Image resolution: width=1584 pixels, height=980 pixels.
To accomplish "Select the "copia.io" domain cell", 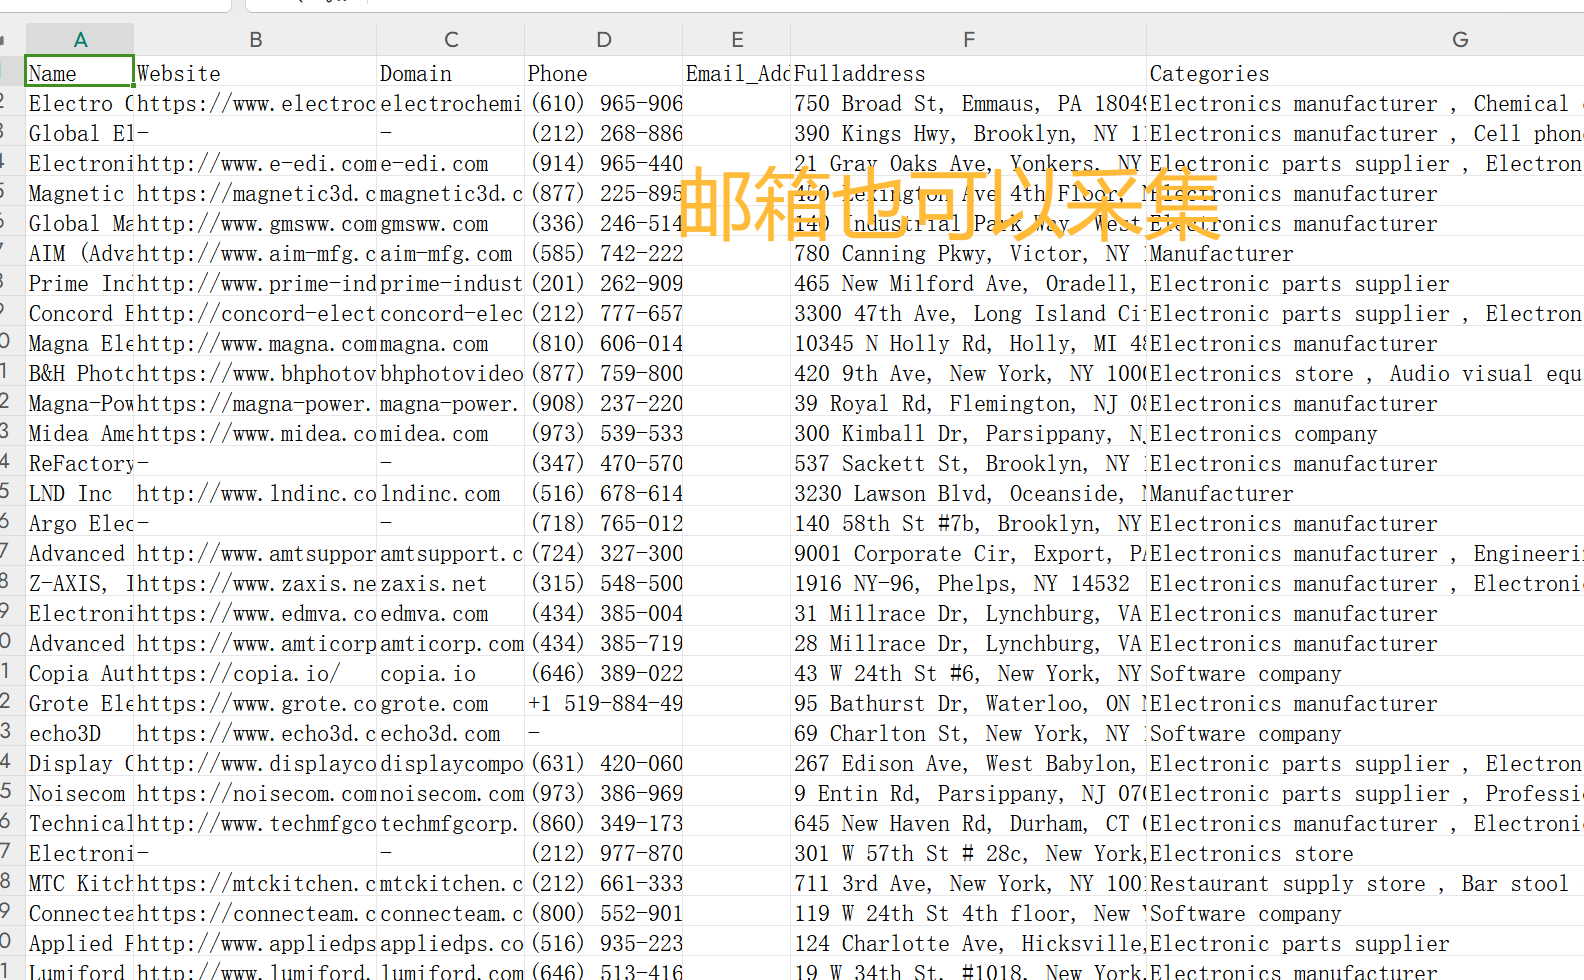I will point(451,673).
